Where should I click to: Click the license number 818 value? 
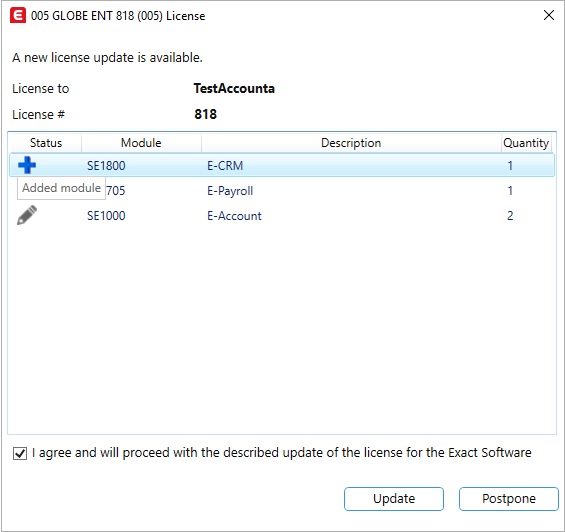click(x=205, y=114)
